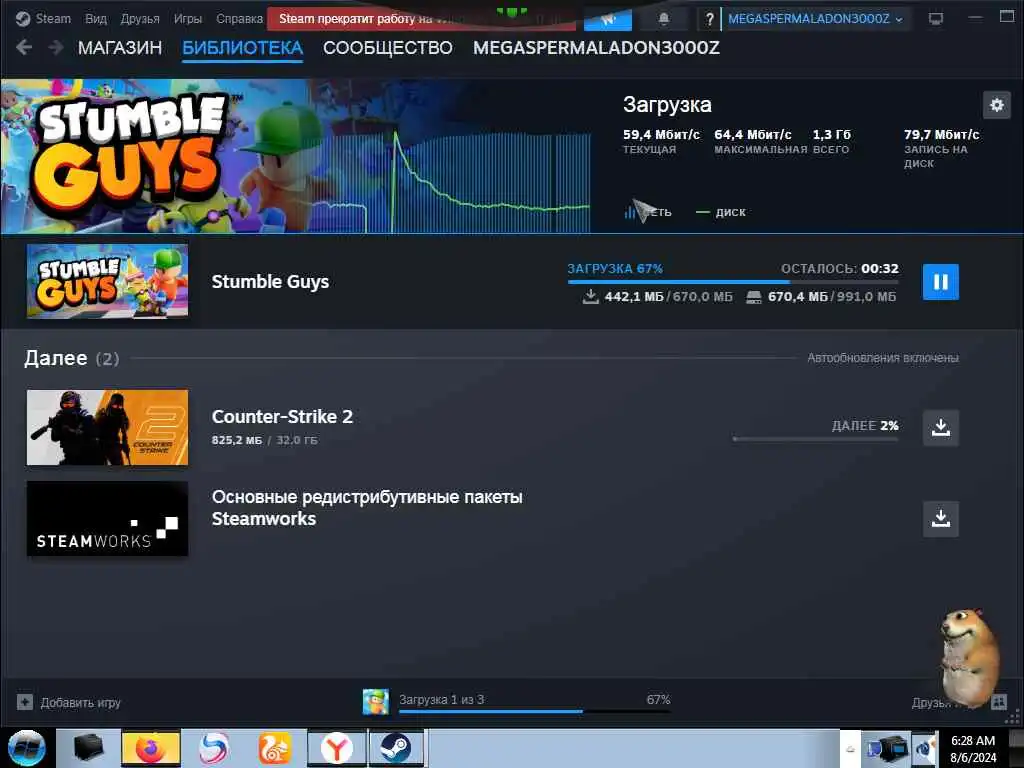Screen dimensions: 1024x768
Task: Open the notifications bell
Action: (664, 19)
